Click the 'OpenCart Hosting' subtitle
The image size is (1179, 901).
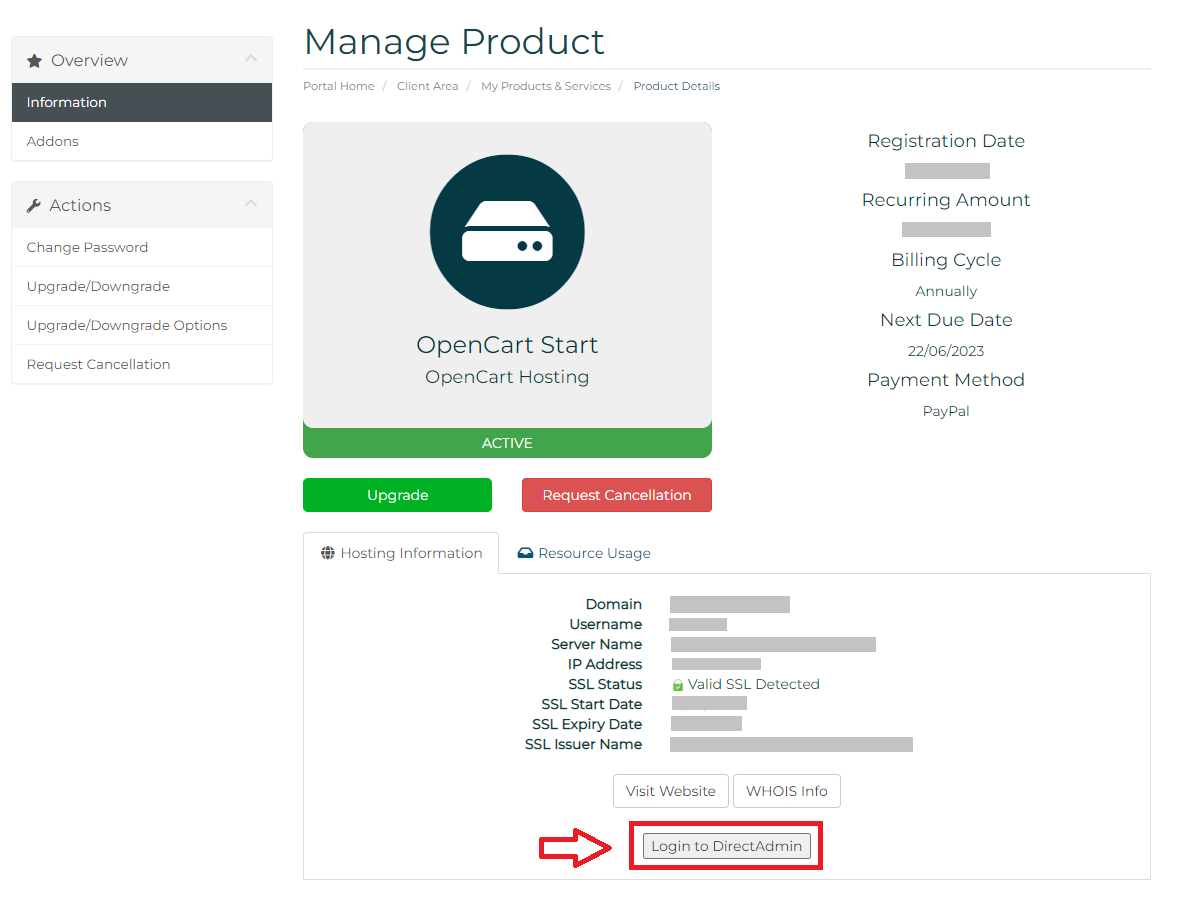point(507,377)
